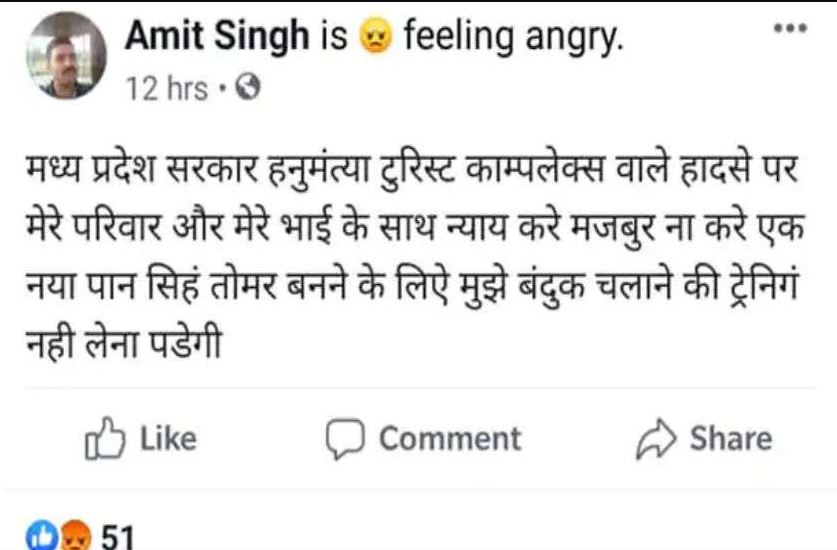Open Amit Singh's profile picture
Image resolution: width=837 pixels, height=550 pixels.
(x=67, y=57)
